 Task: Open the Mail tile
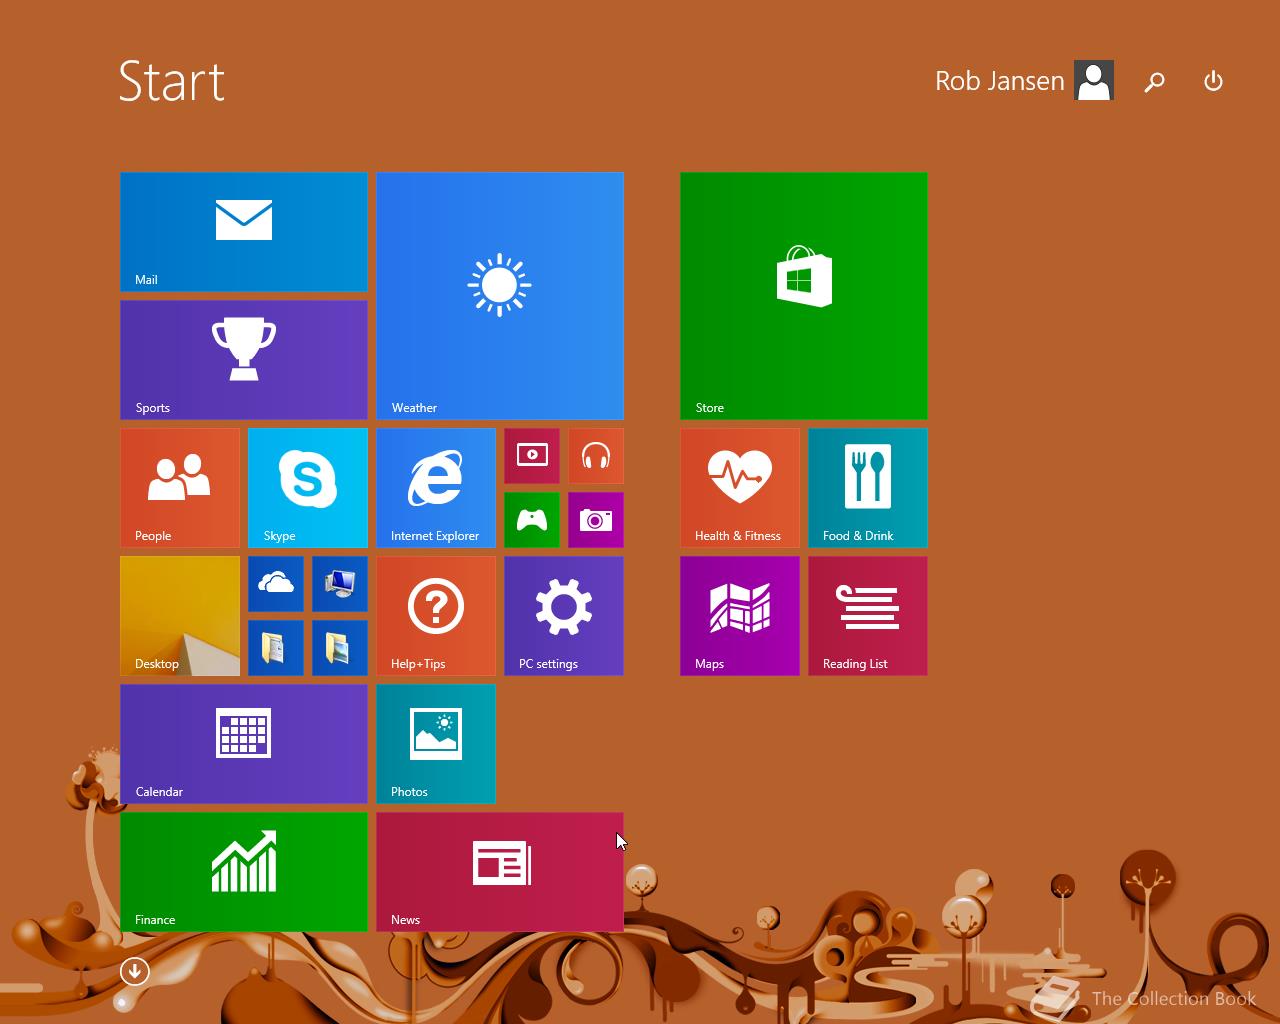tap(244, 232)
